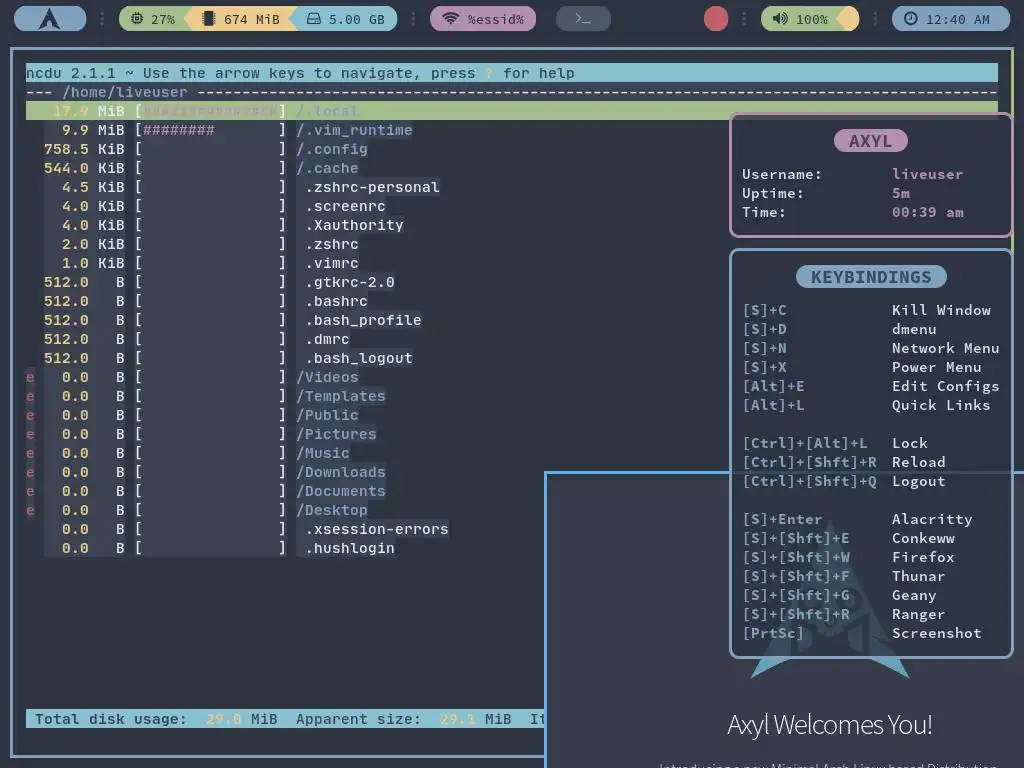
Task: Select the .Xauthority file row
Action: coord(224,225)
